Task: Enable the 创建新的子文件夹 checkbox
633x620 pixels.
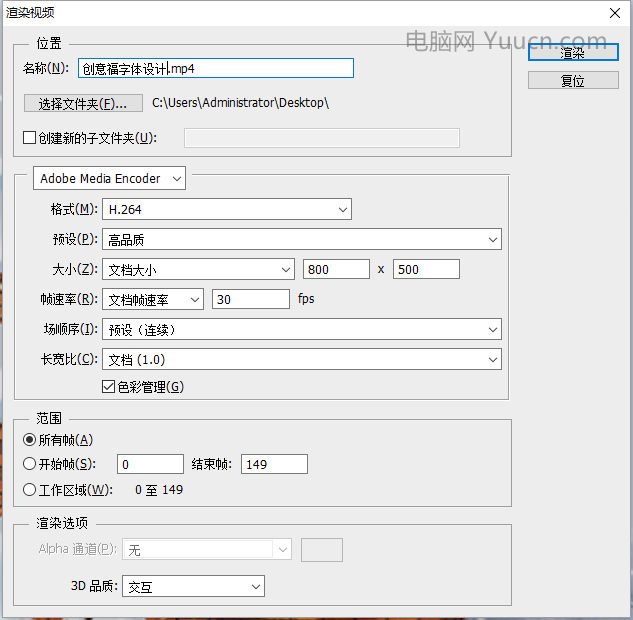Action: coord(29,138)
